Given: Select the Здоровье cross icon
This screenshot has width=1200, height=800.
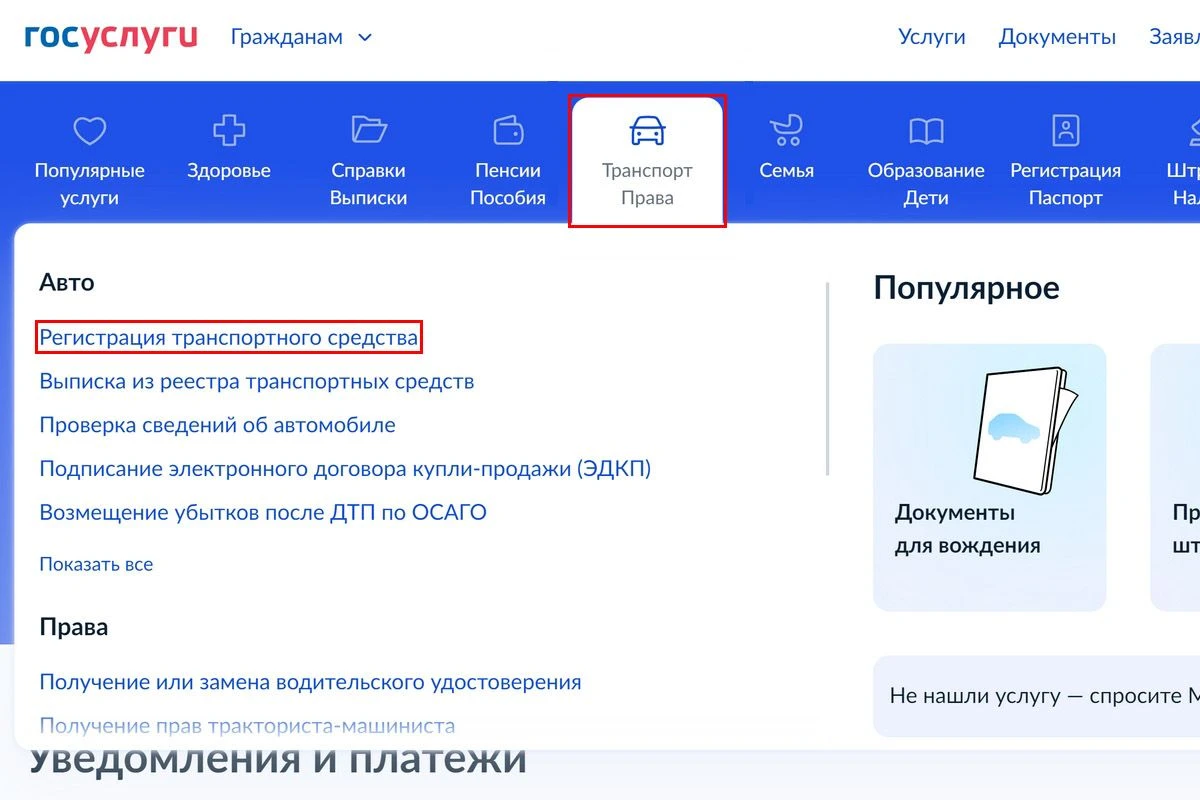Looking at the screenshot, I should [229, 130].
